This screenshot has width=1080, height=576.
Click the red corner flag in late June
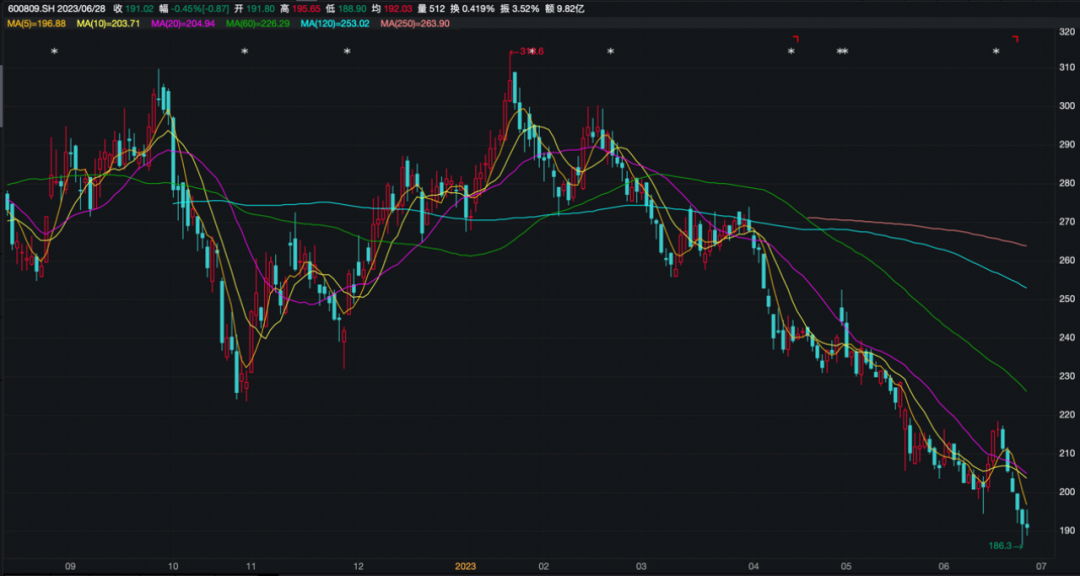(x=1015, y=38)
